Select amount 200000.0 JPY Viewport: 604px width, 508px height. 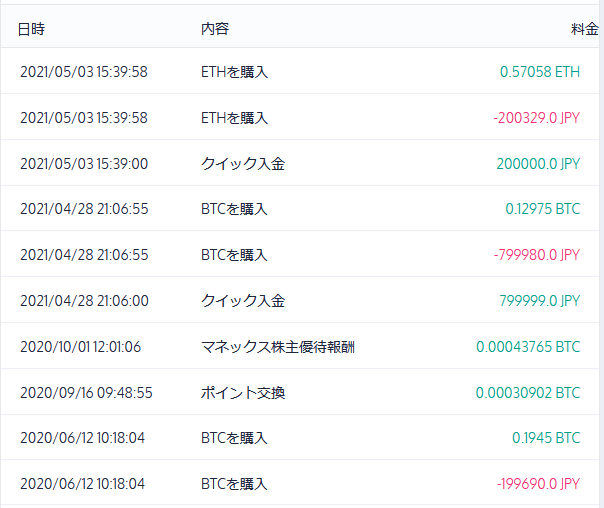coord(538,164)
